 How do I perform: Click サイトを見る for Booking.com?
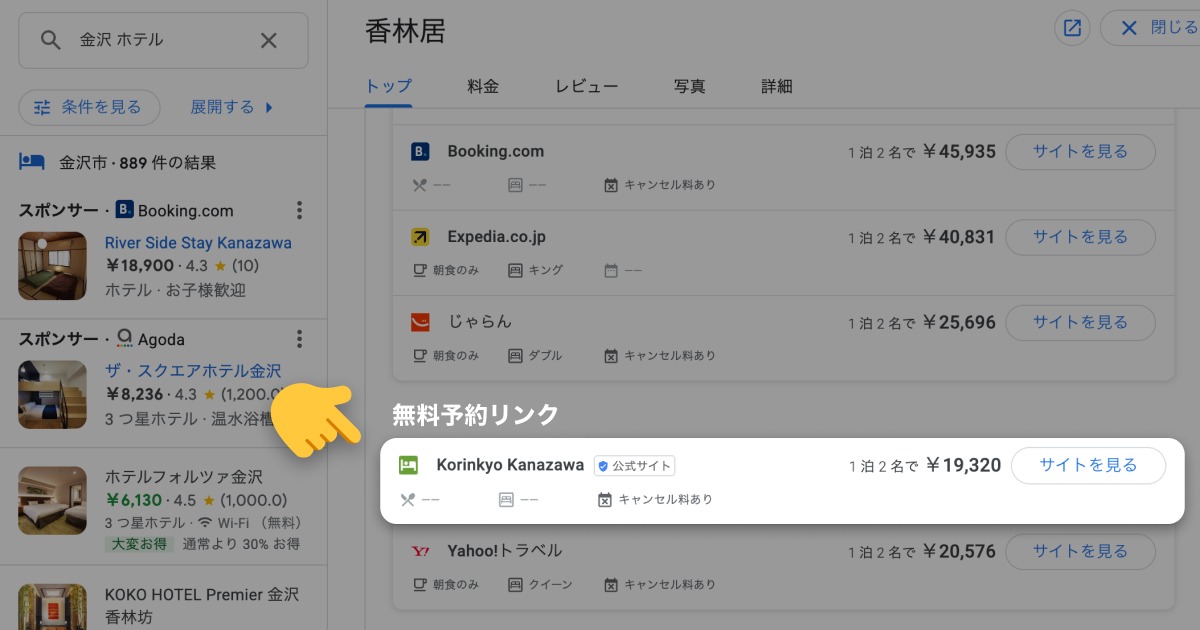click(1080, 152)
